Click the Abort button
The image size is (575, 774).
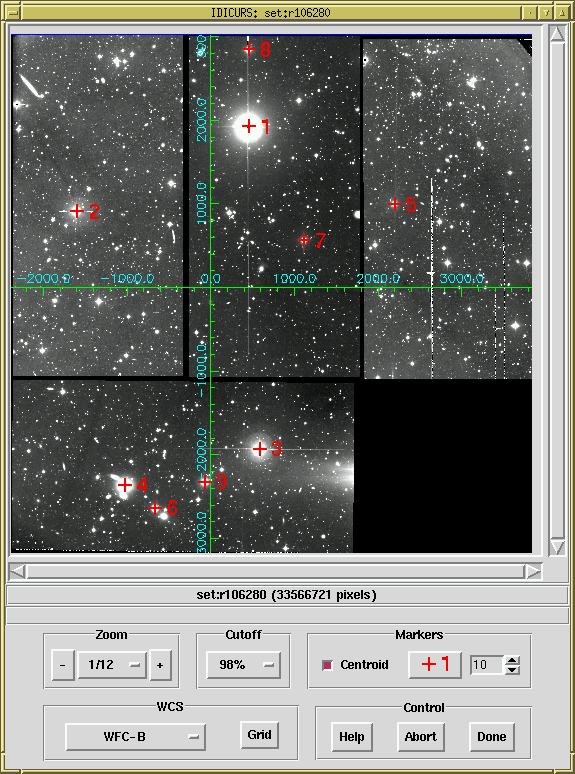click(x=421, y=737)
